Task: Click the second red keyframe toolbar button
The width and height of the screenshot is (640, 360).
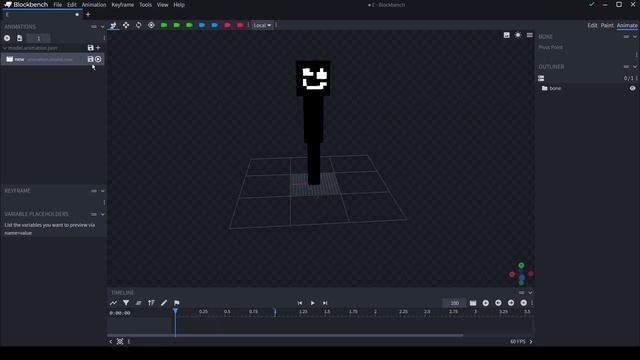Action: click(240, 25)
